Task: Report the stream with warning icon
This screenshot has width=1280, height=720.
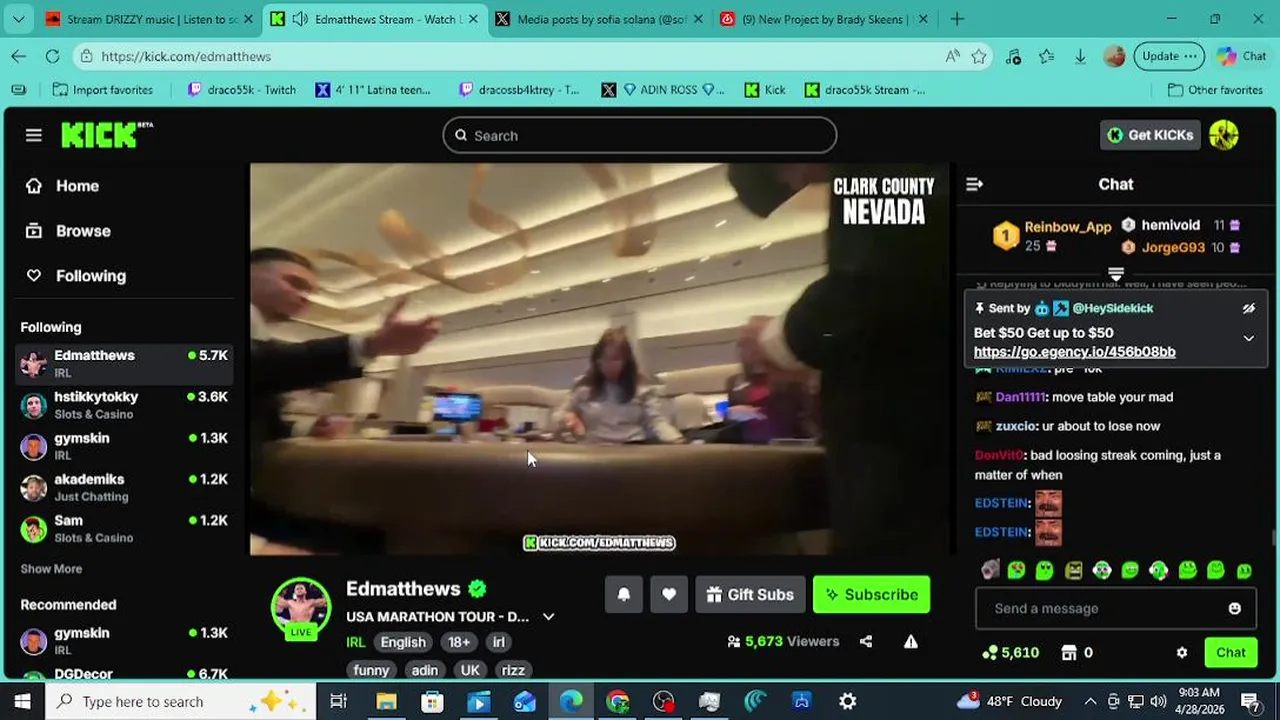Action: (911, 642)
